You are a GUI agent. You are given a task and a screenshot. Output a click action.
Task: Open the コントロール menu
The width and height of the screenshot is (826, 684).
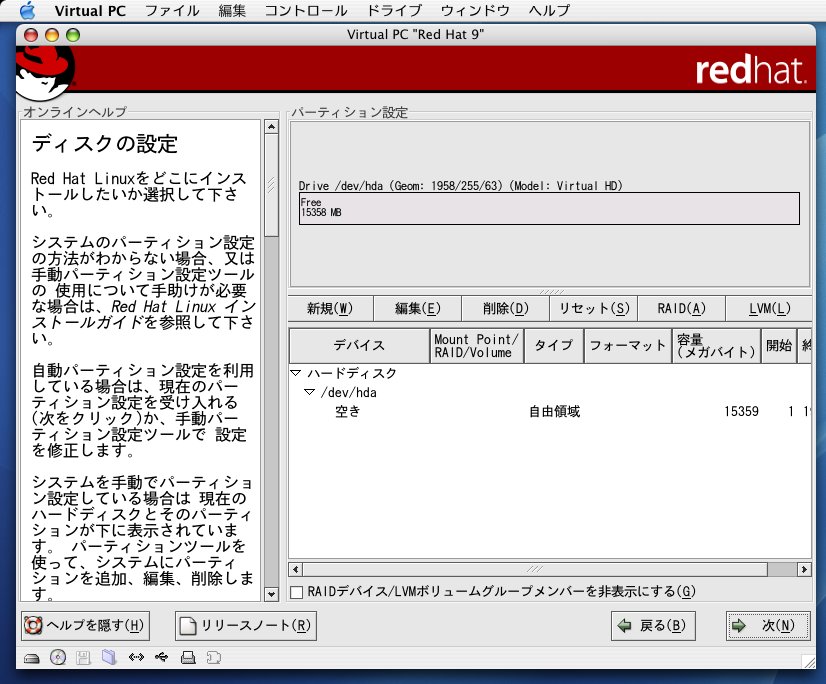coord(306,11)
